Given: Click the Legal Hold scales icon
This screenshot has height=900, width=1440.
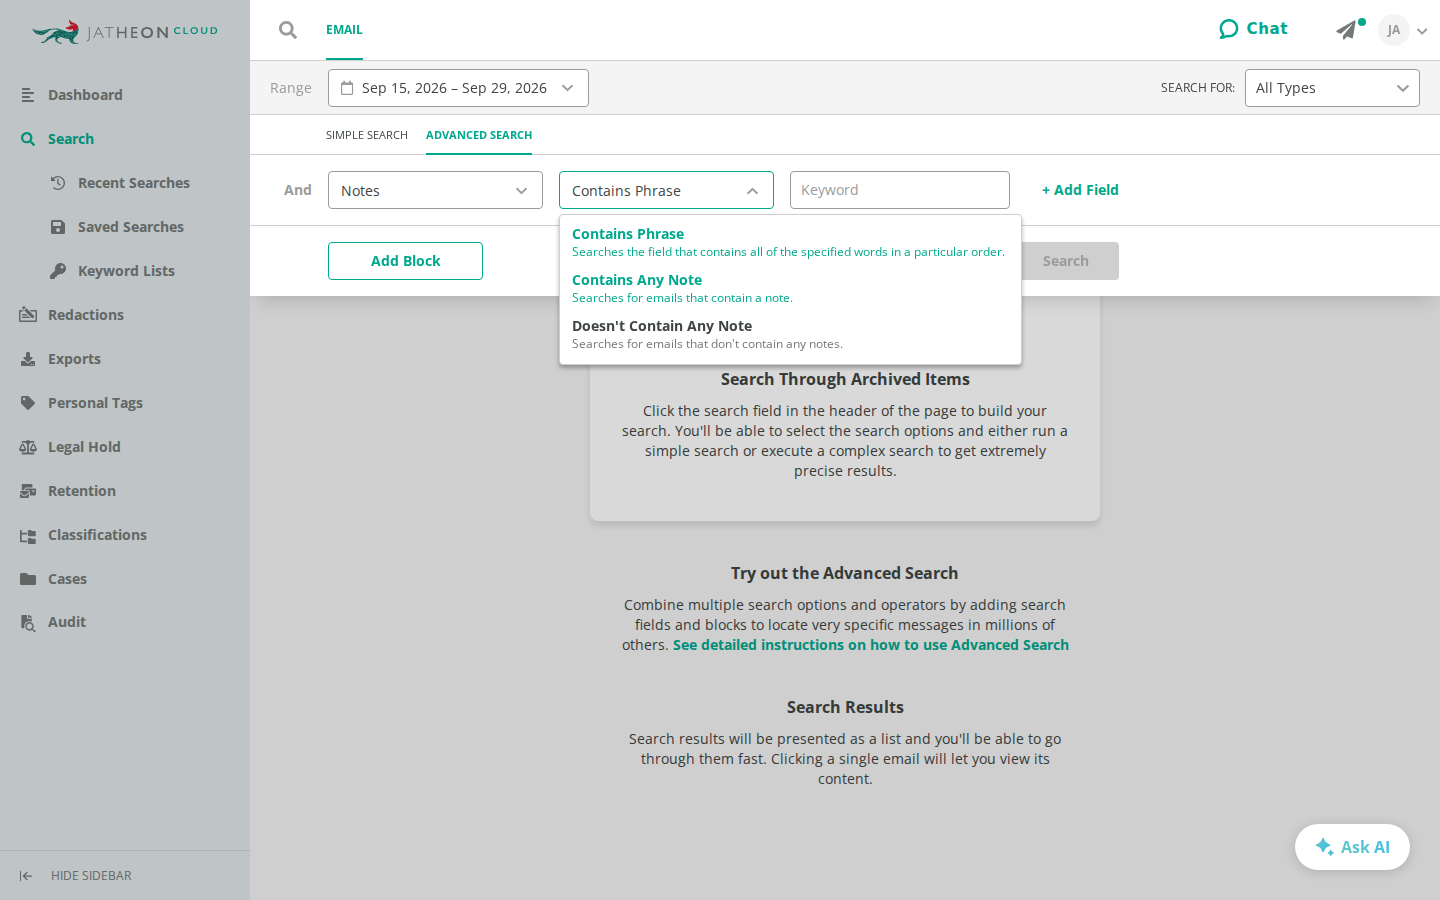Looking at the screenshot, I should click(28, 447).
